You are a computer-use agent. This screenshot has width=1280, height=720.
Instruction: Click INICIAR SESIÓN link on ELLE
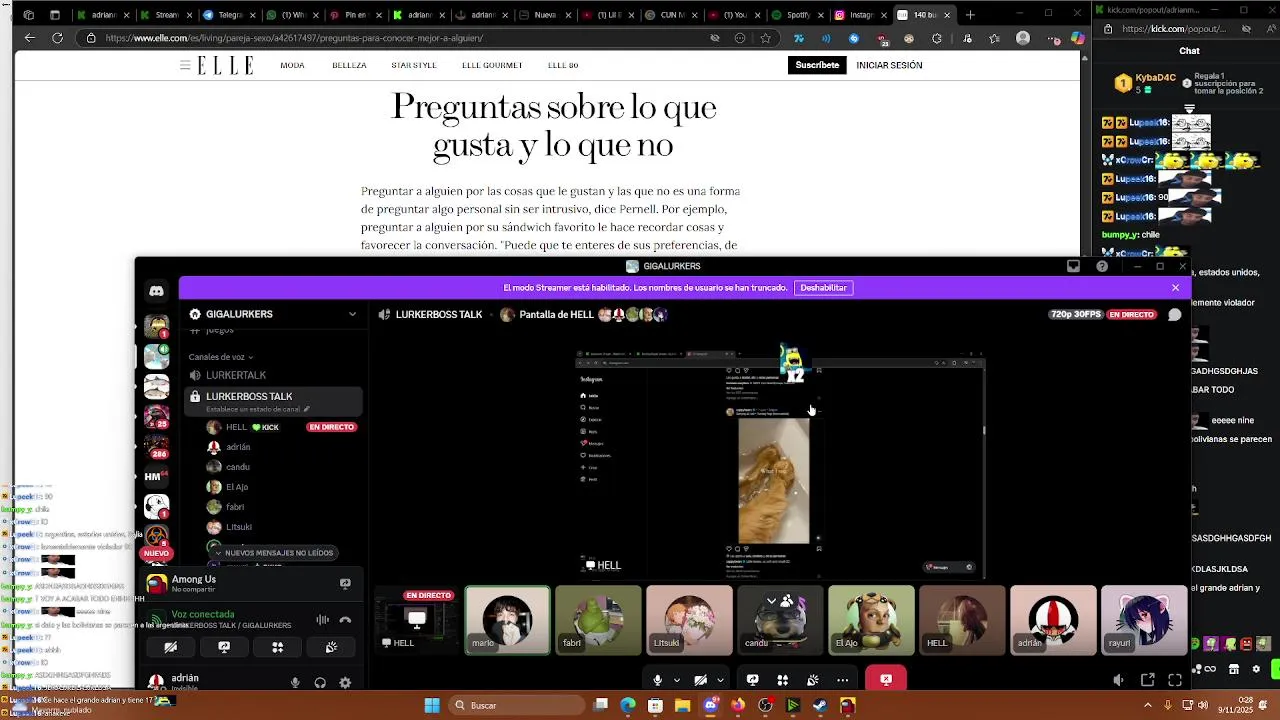(889, 65)
